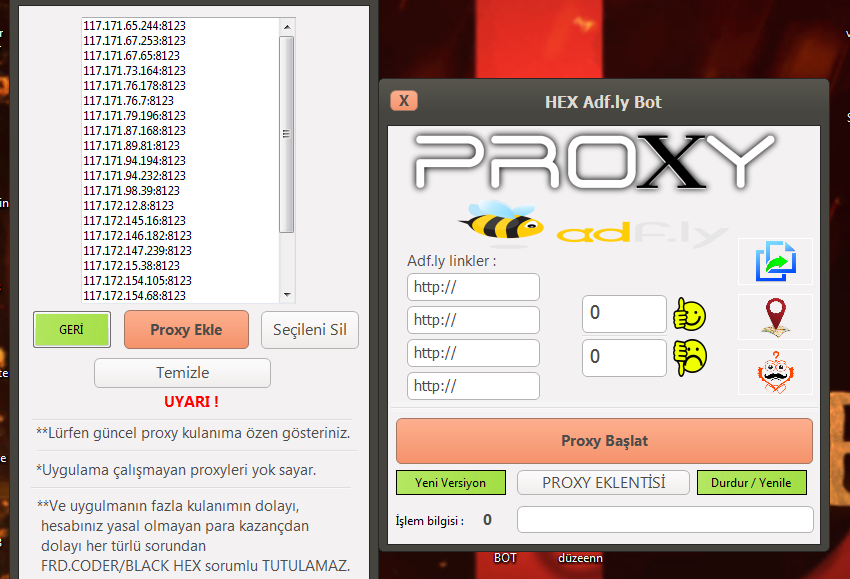
Task: Click the green GERİ button
Action: click(71, 329)
